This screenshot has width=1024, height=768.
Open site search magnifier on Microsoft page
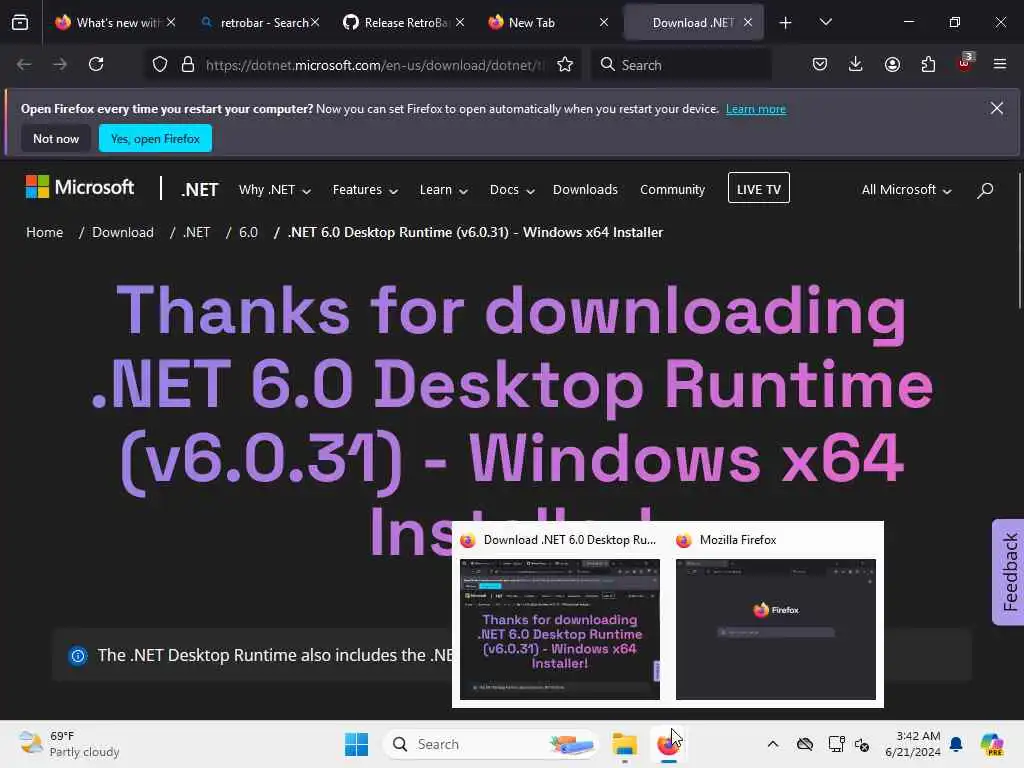pyautogui.click(x=985, y=190)
